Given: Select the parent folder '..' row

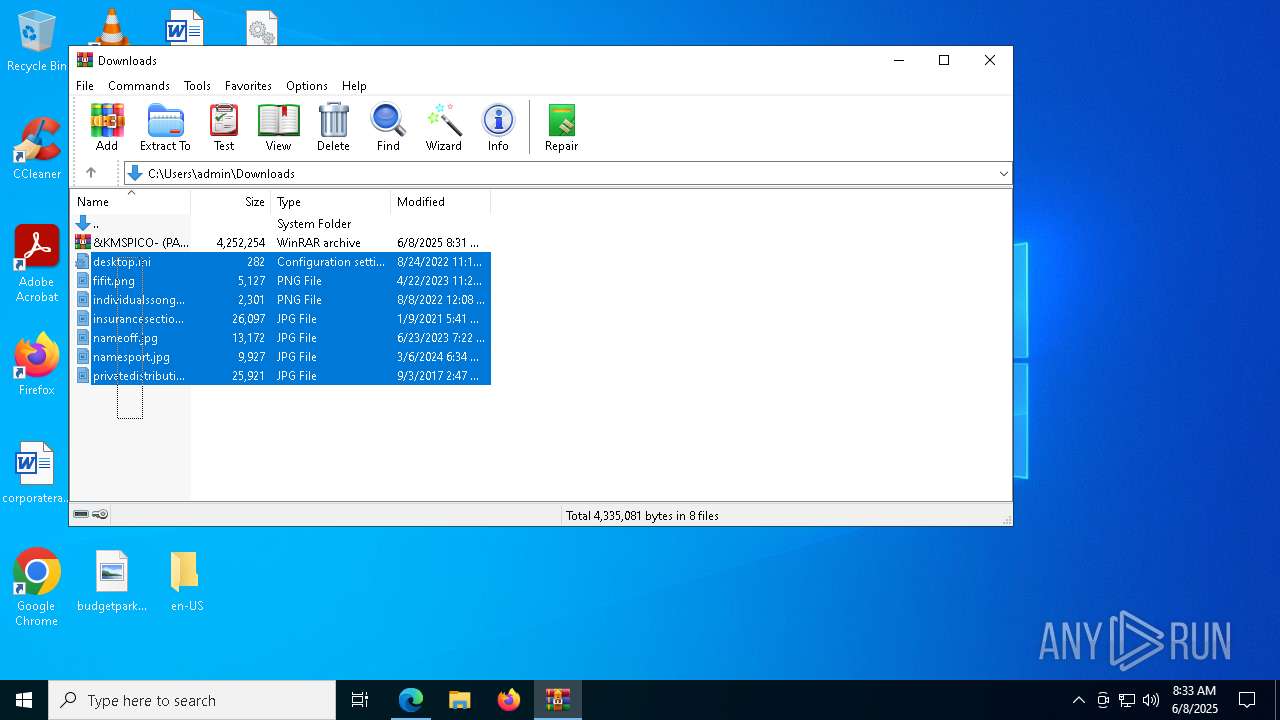Looking at the screenshot, I should pyautogui.click(x=281, y=224).
